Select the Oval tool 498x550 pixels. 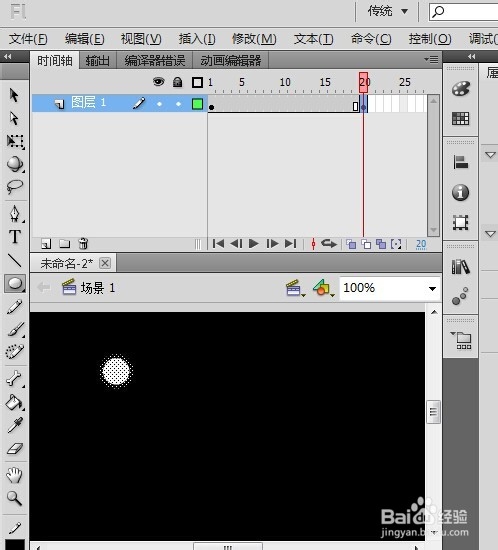click(x=15, y=283)
